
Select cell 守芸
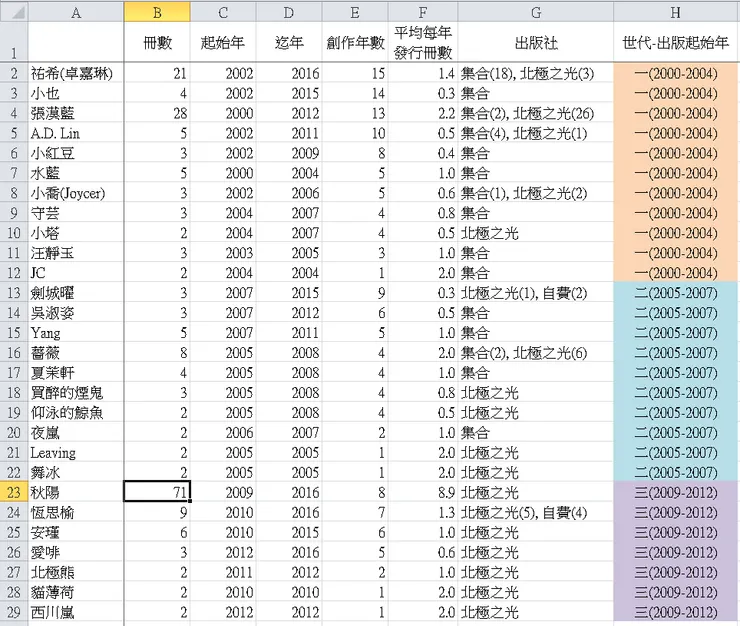(x=76, y=213)
